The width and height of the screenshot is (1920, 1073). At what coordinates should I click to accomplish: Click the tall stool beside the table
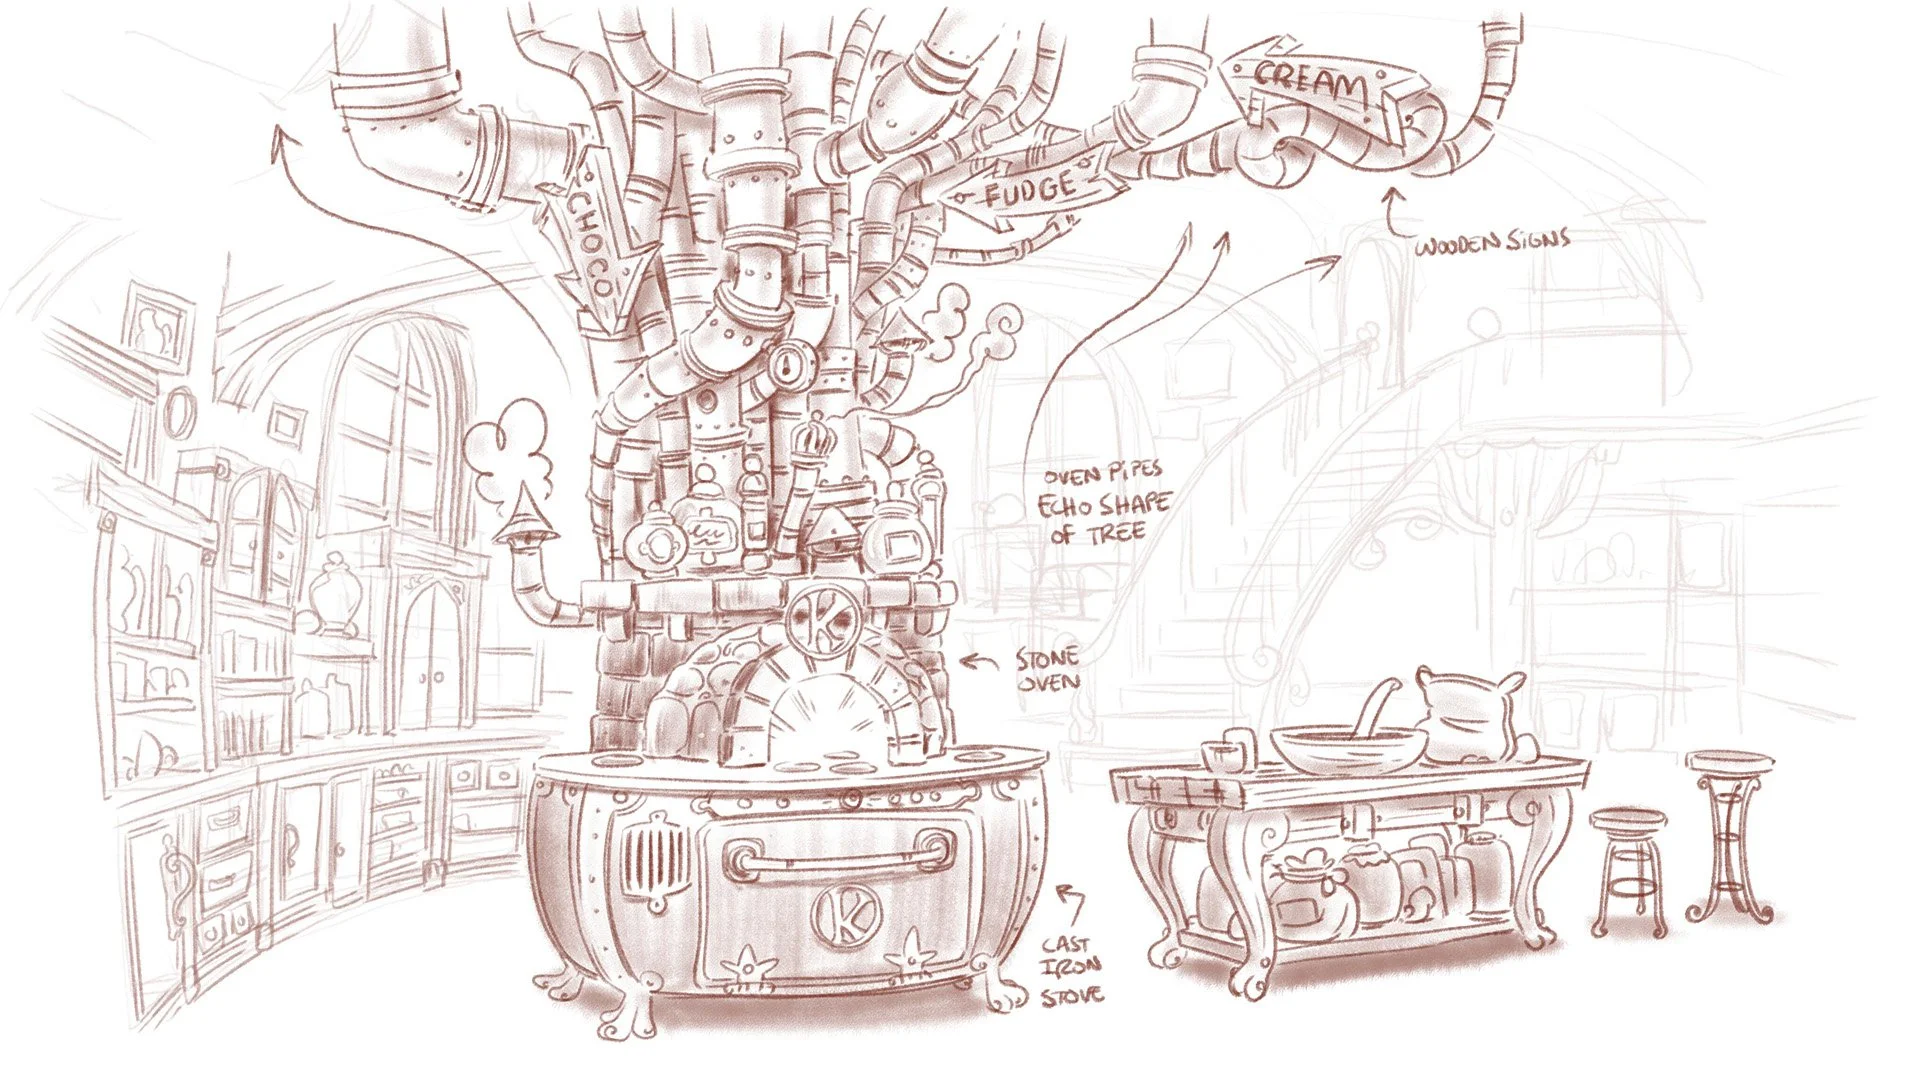point(1729,835)
